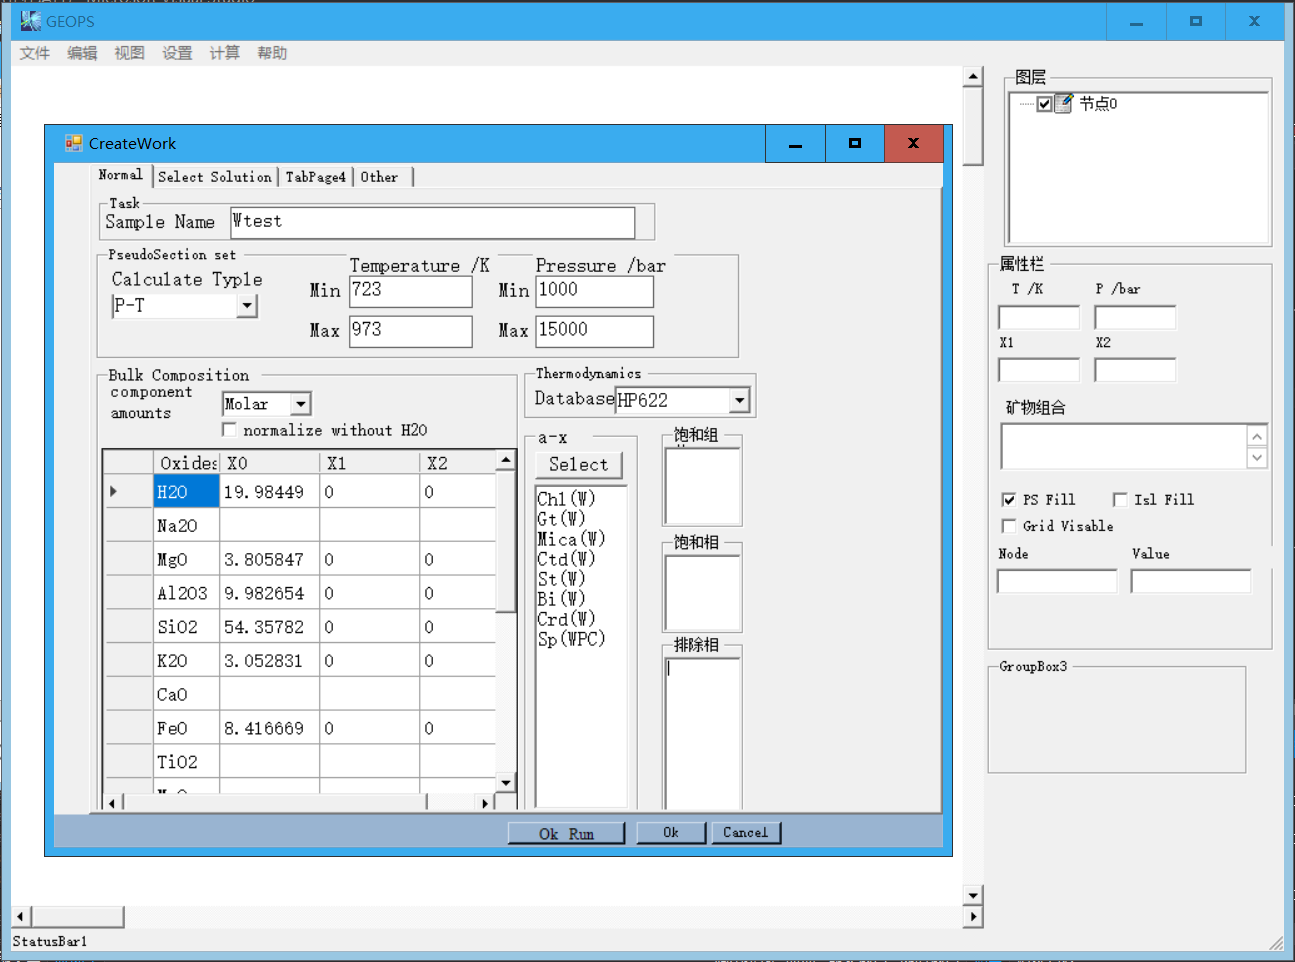
Task: Switch to the Select Solution tab
Action: coord(215,177)
